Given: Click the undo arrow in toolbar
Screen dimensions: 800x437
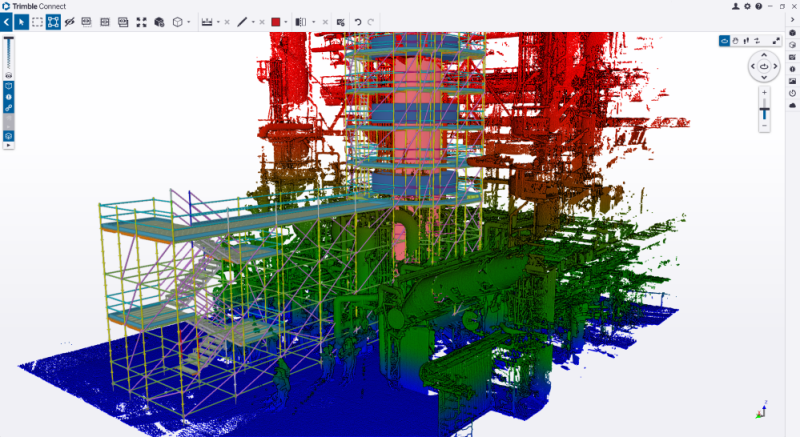Looking at the screenshot, I should [357, 21].
